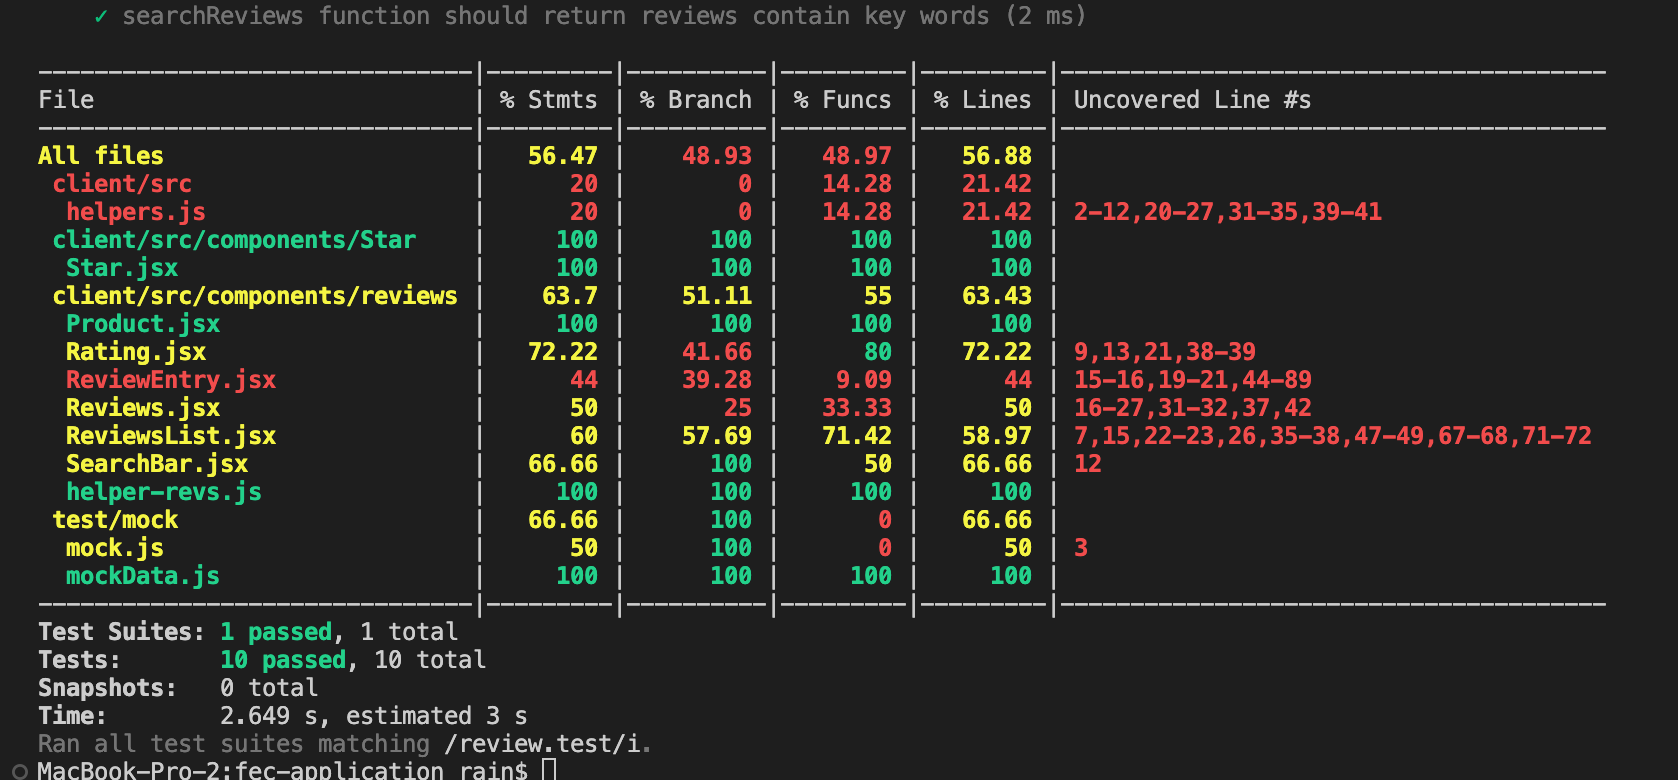Click the client/src directory row label
Viewport: 1678px width, 780px height.
(122, 184)
